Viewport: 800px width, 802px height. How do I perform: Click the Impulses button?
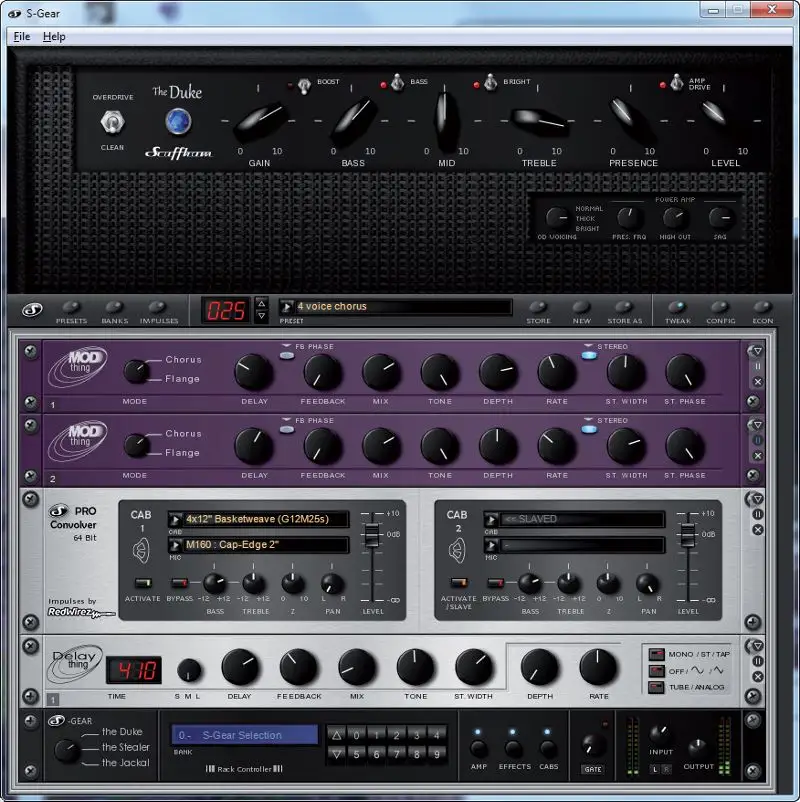point(158,307)
